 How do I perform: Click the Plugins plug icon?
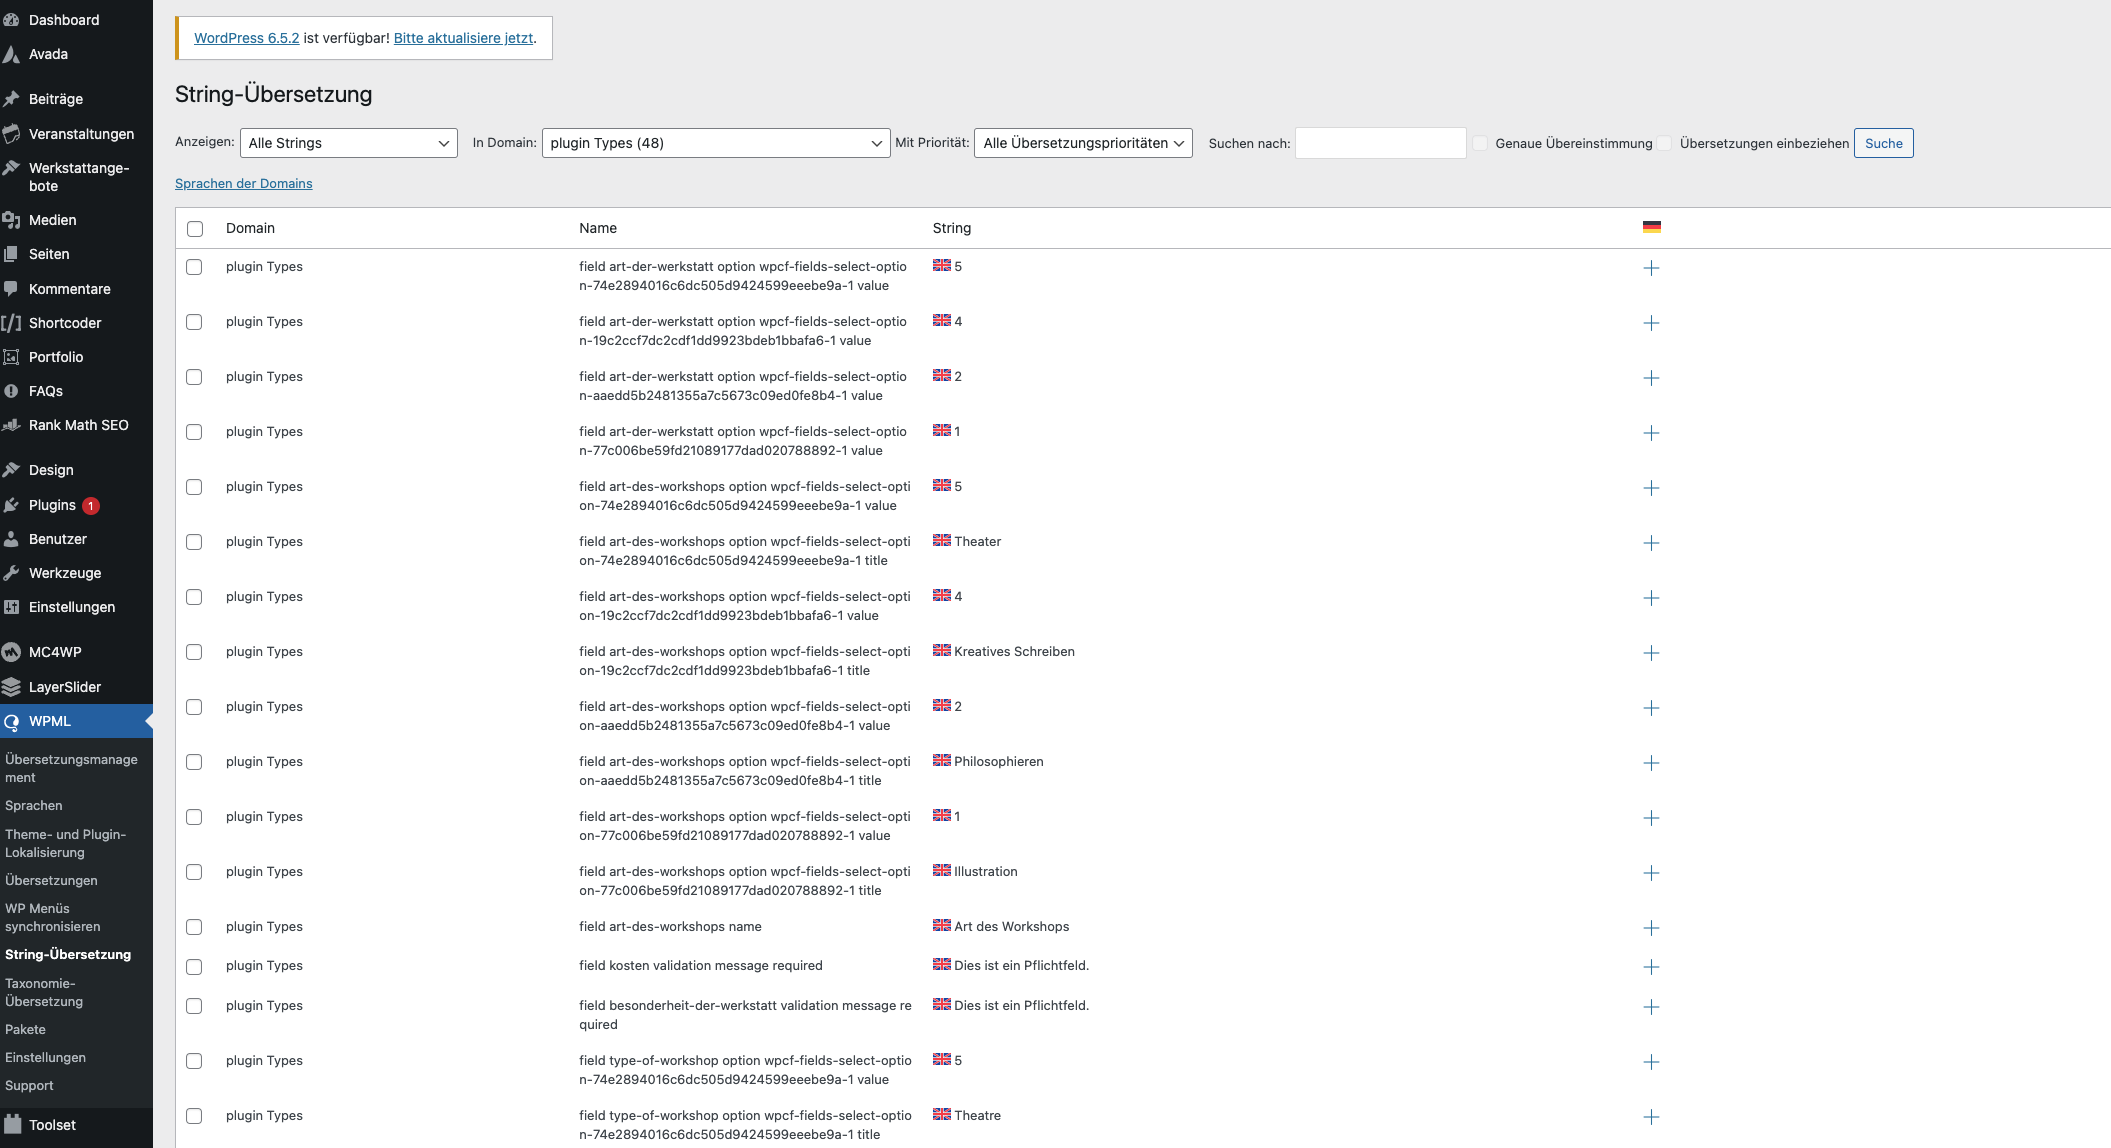pos(12,505)
